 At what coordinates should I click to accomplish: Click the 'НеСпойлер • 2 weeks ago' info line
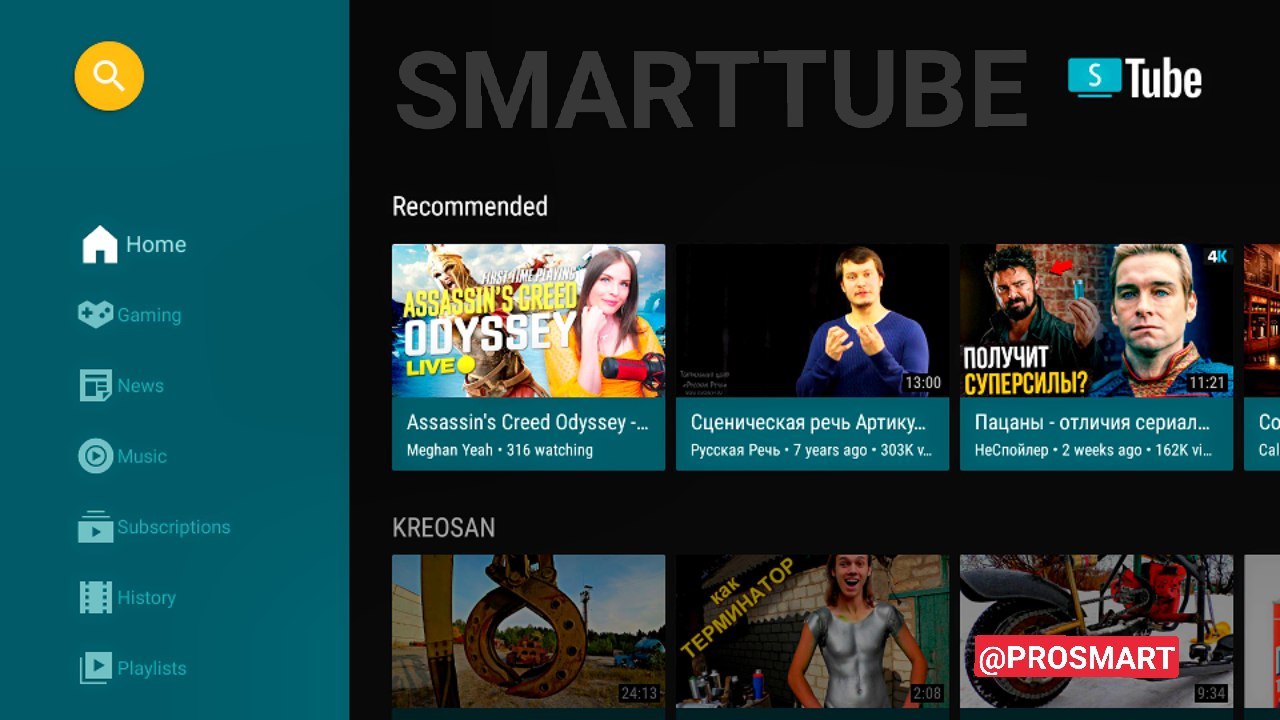coord(1094,450)
